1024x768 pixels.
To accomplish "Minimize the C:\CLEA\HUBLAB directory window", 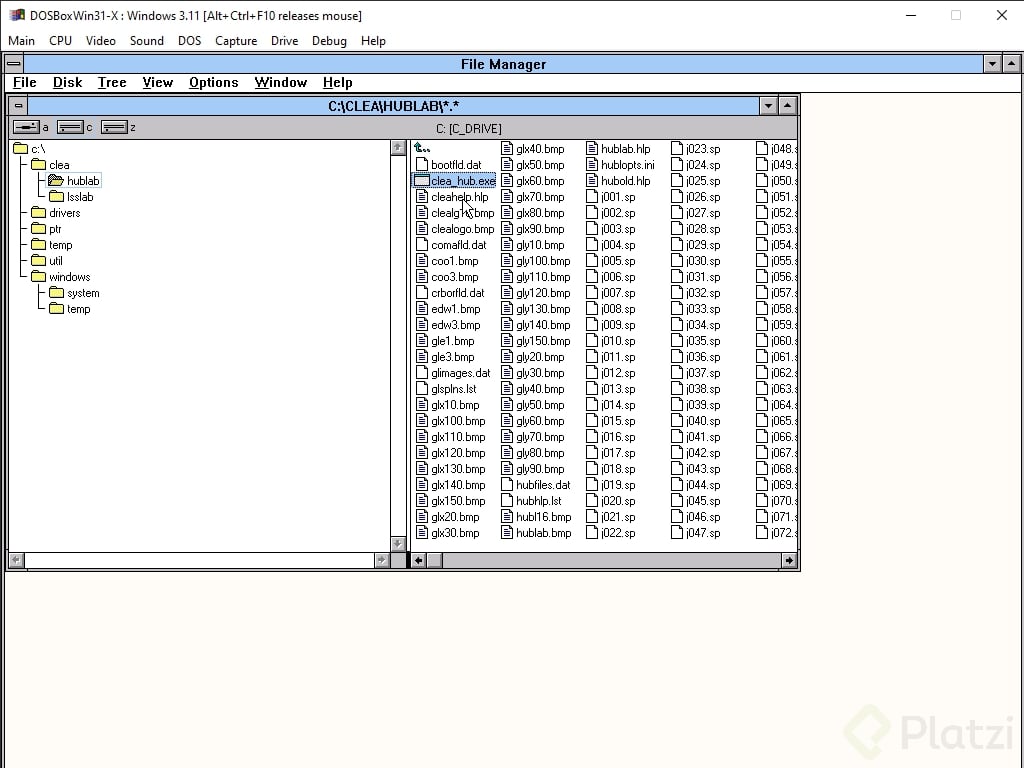I will click(768, 105).
